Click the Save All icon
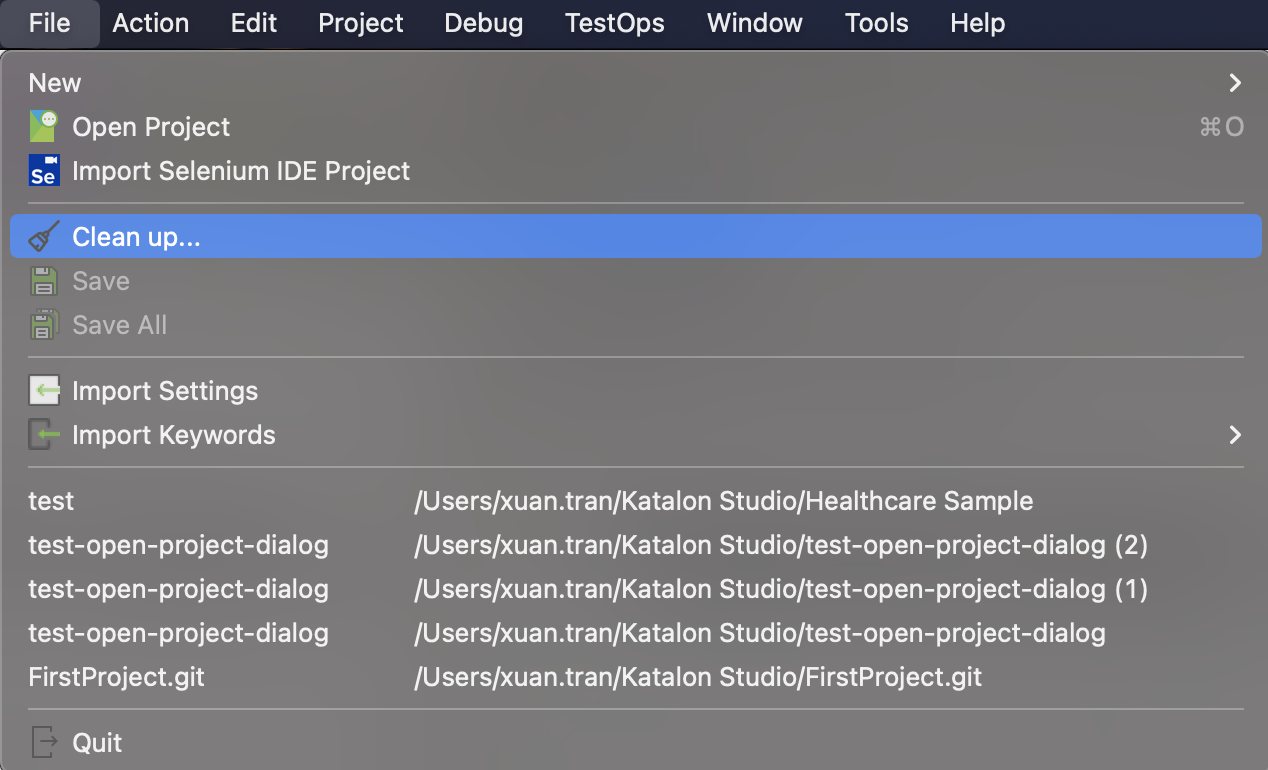Screen dimensions: 1268x770 43,325
